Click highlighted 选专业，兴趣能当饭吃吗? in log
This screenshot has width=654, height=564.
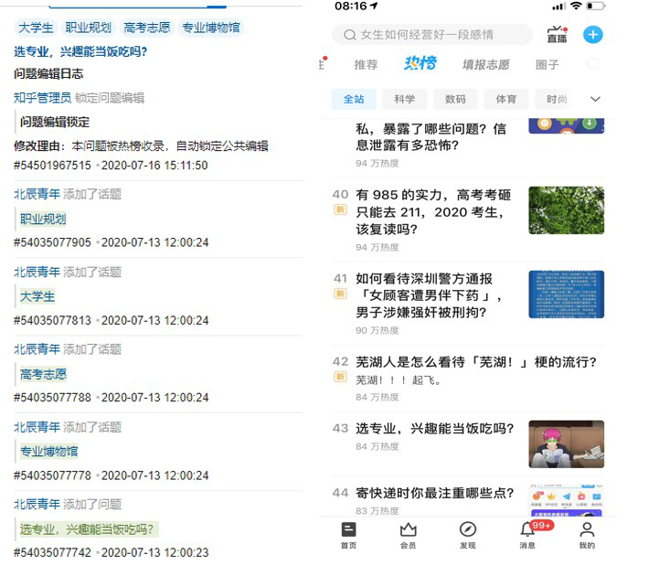87,529
